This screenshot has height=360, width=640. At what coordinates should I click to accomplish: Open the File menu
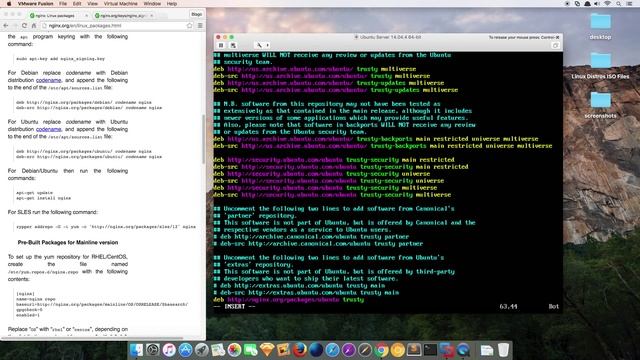tap(63, 4)
